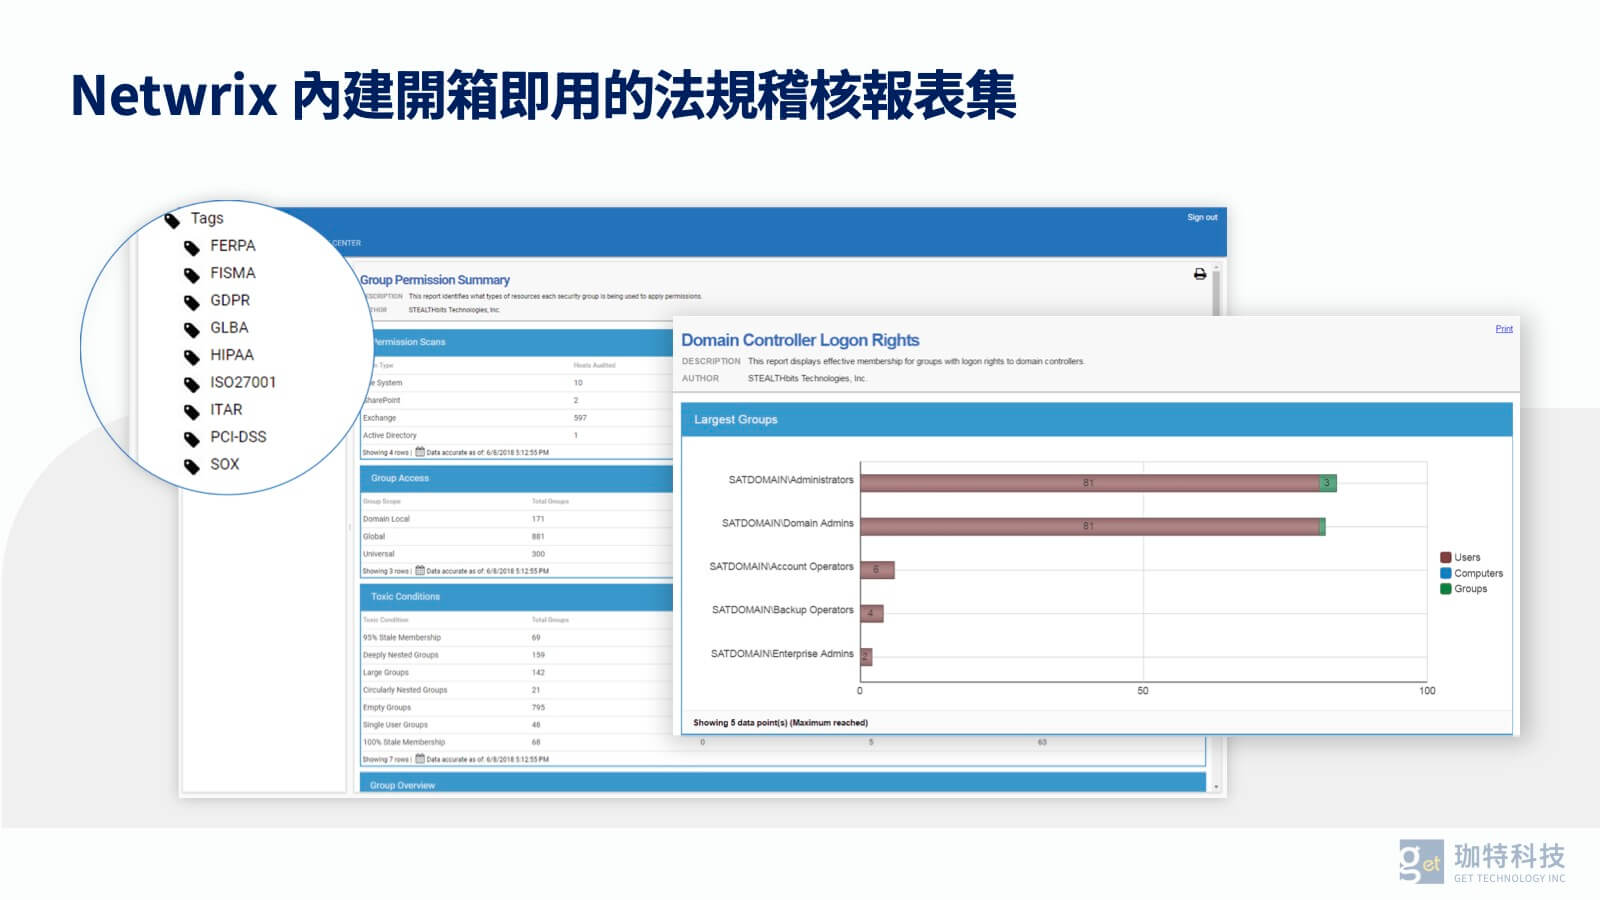
Task: Click the tag icon beside SOX
Action: [192, 466]
